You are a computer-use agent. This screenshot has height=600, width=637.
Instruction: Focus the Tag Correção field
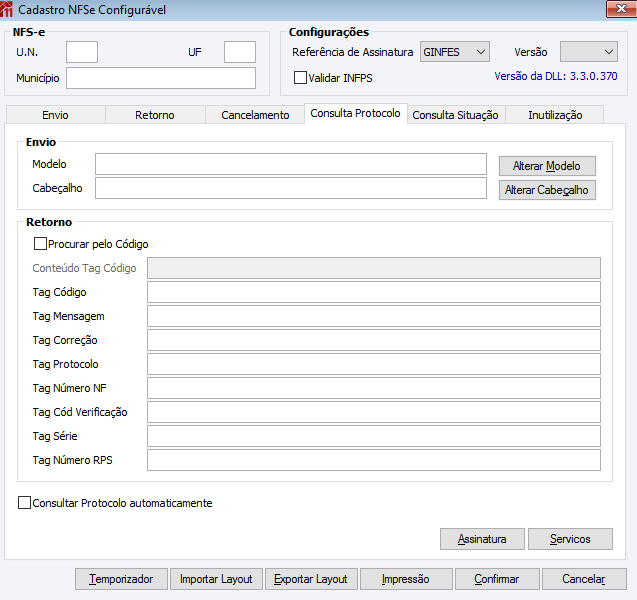coord(374,340)
